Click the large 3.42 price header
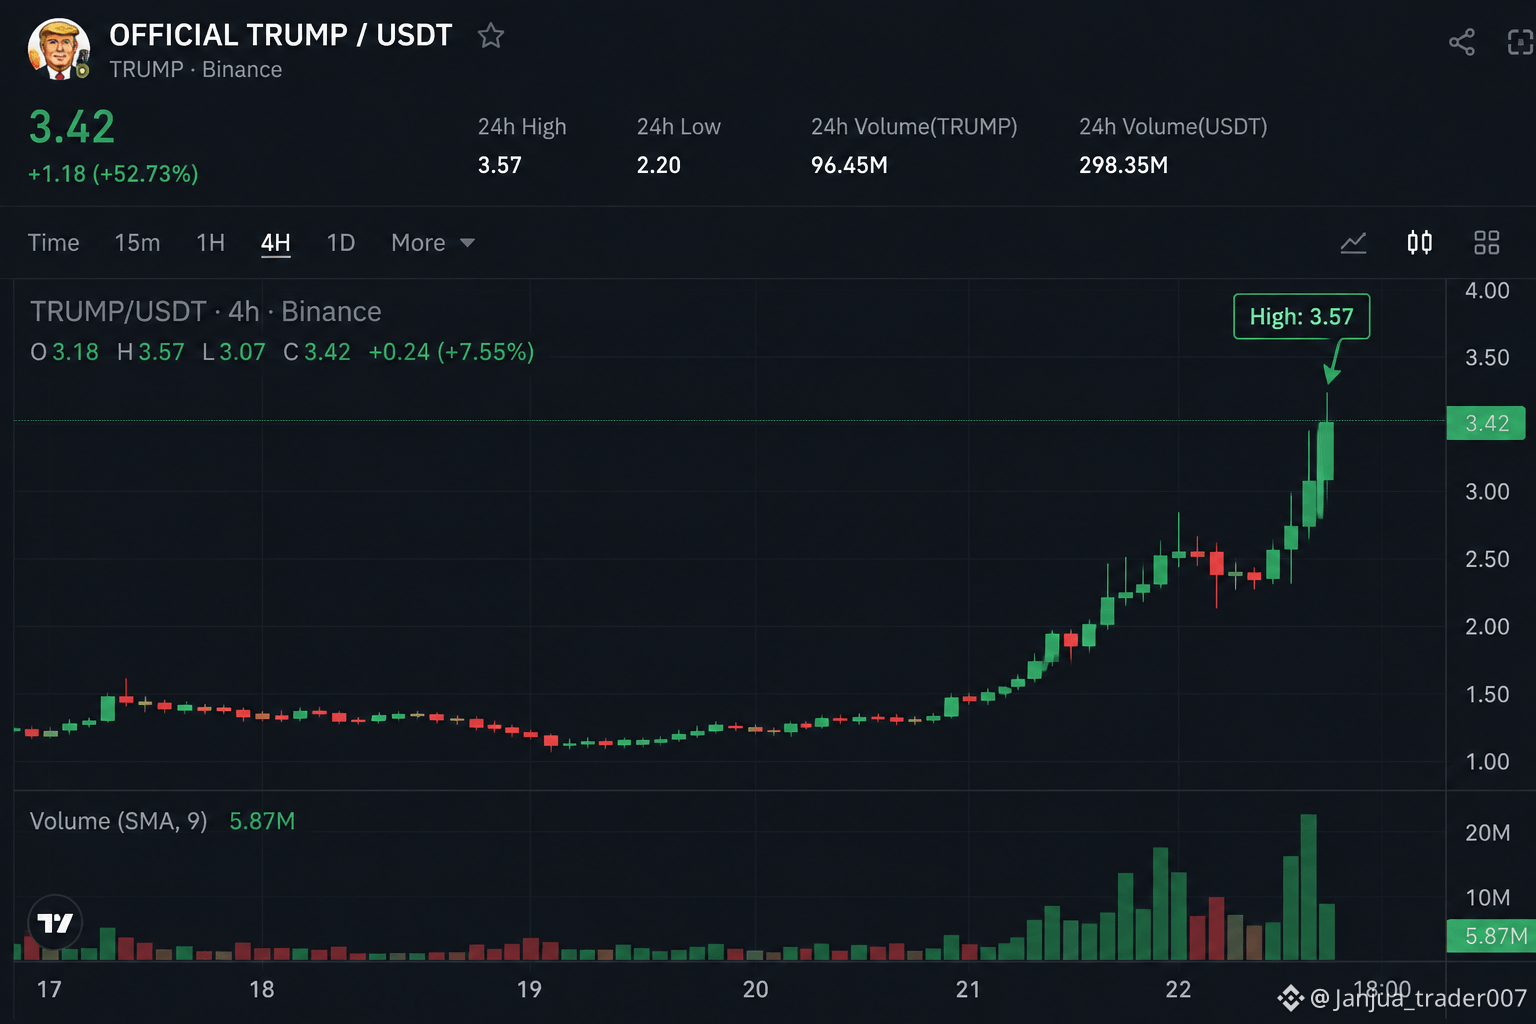The image size is (1536, 1024). point(72,127)
